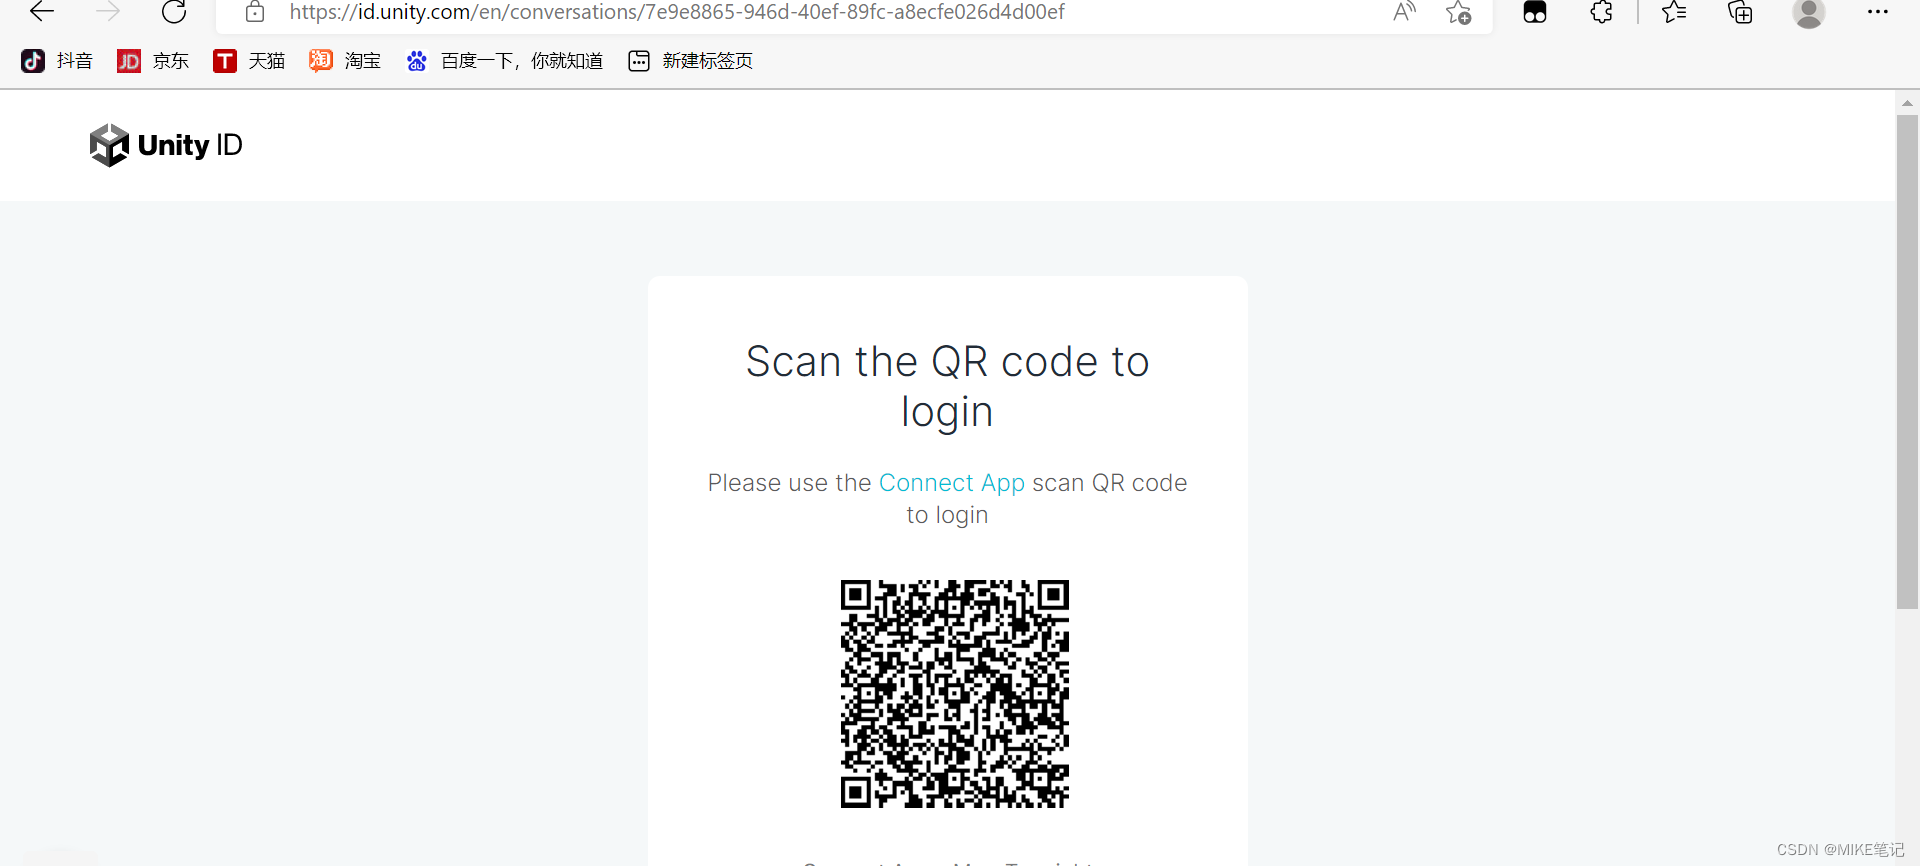Open the Favorites list icon

1673,12
